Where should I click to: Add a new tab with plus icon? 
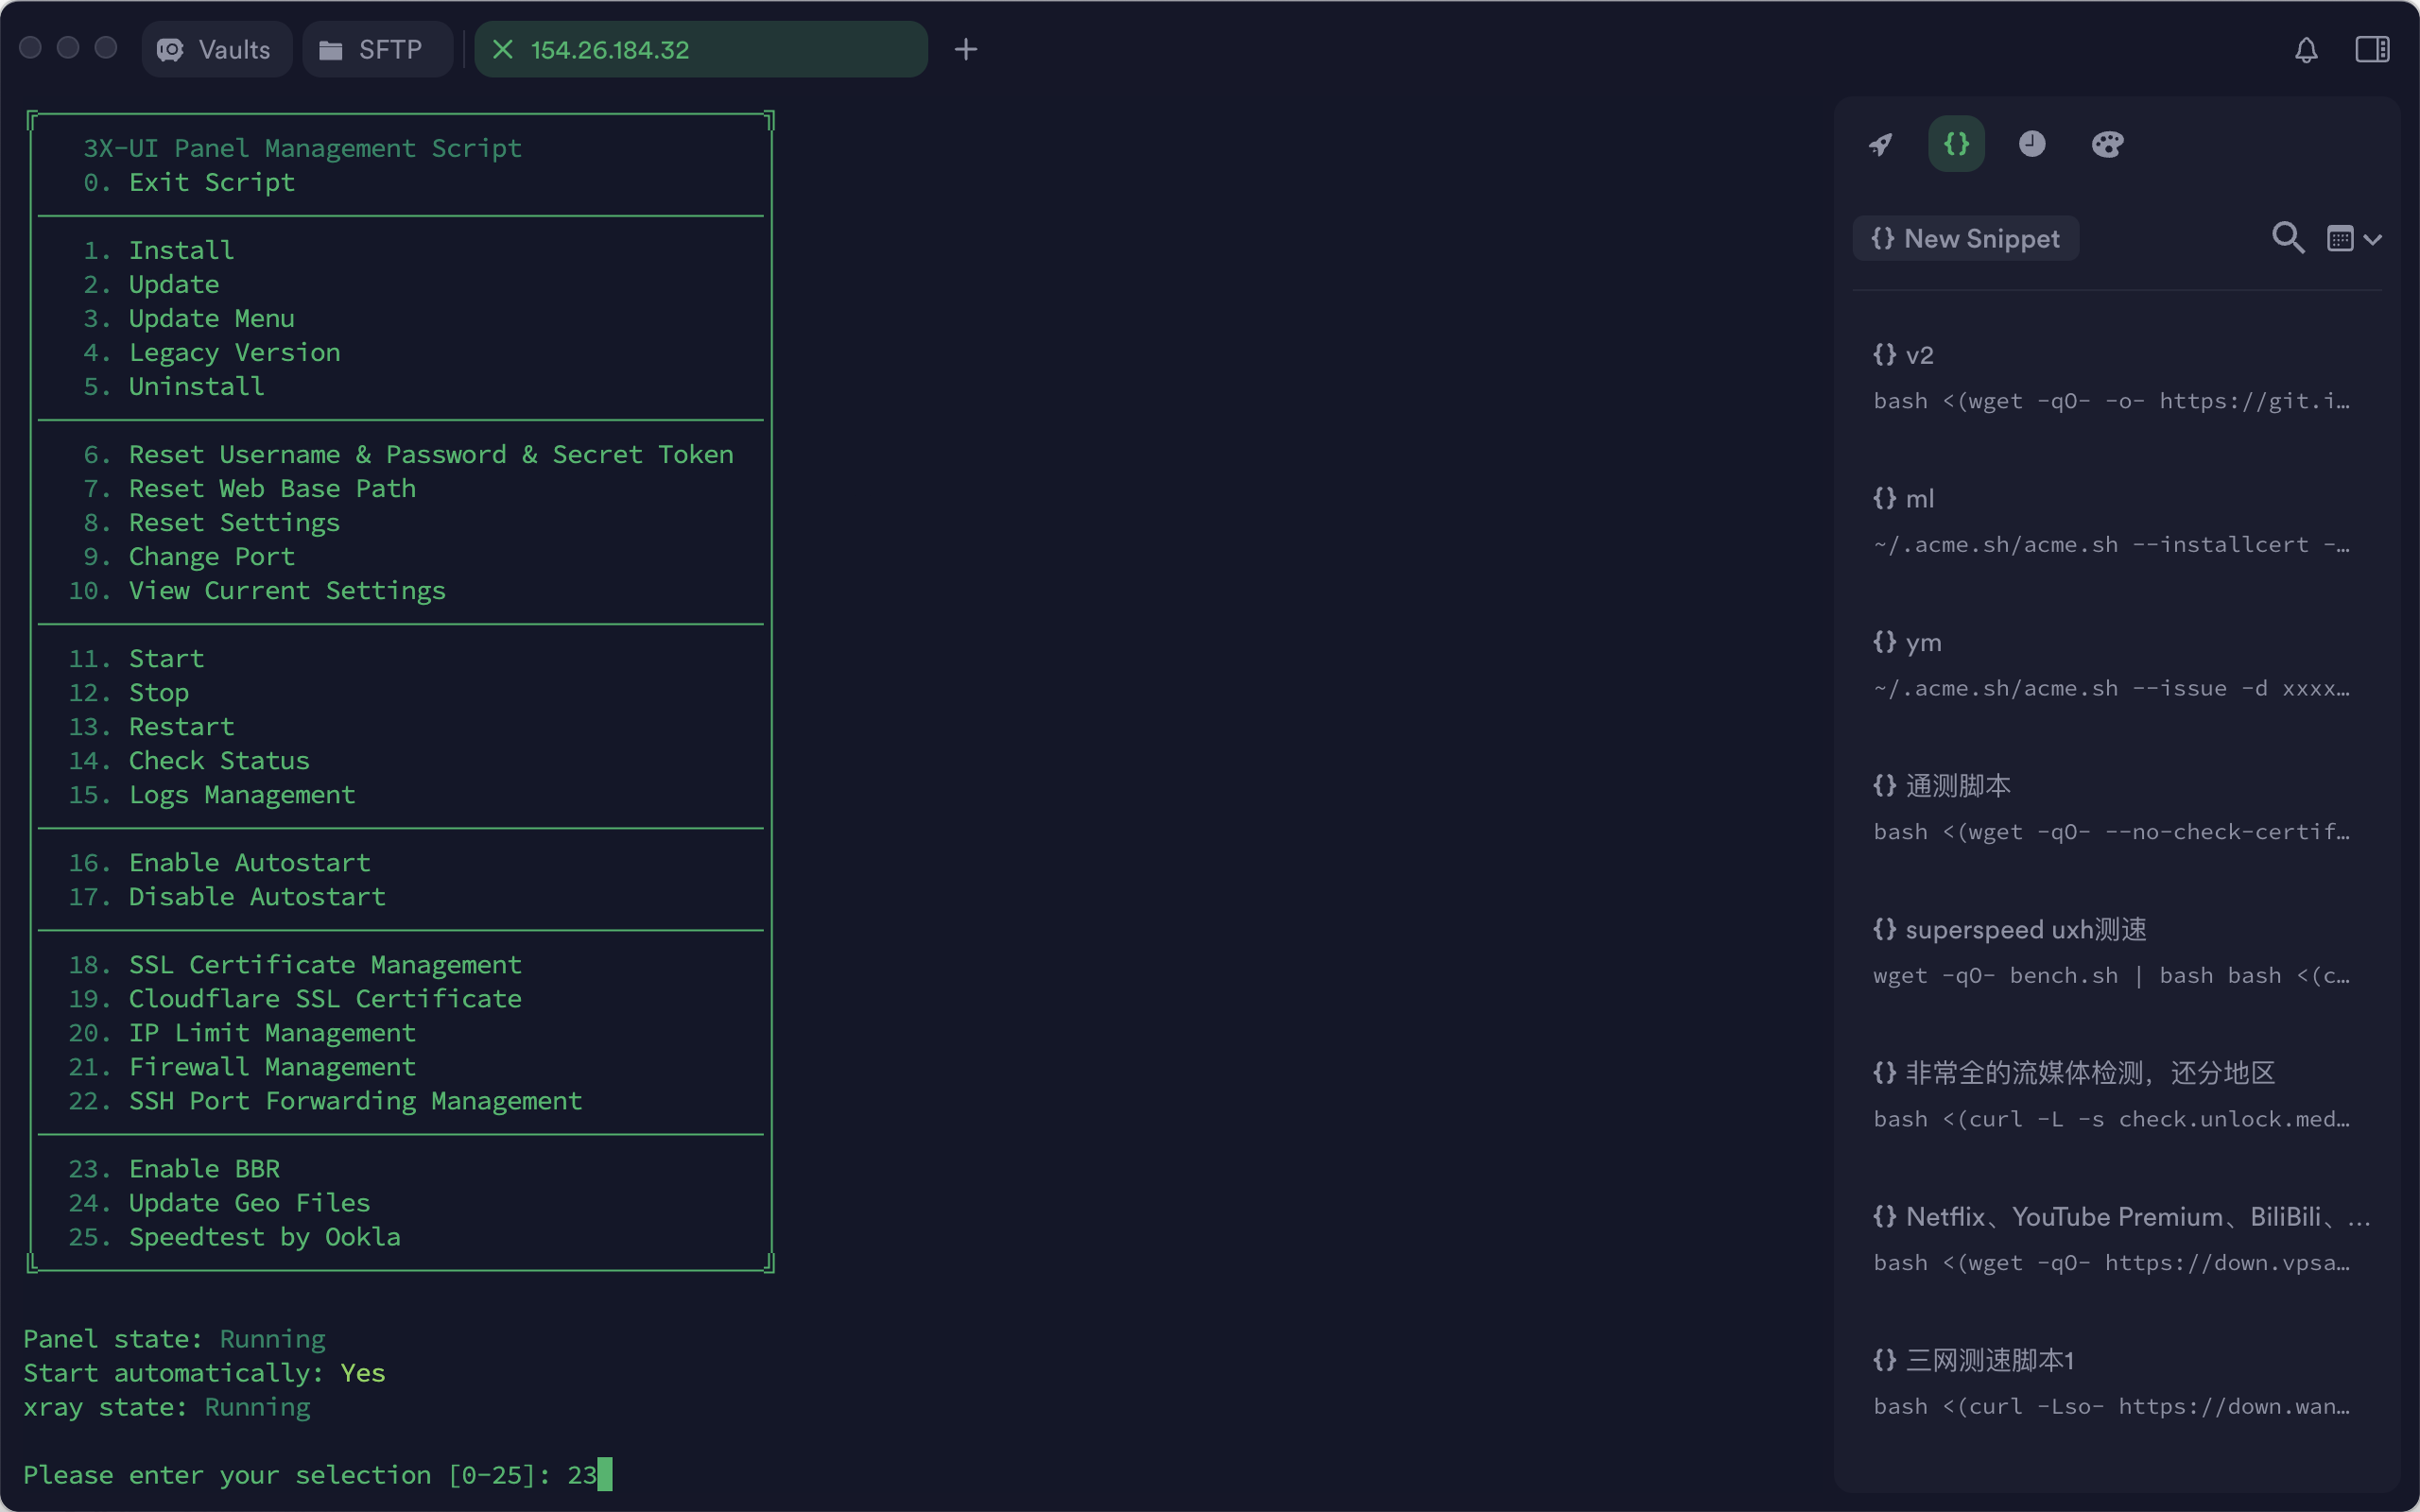point(965,50)
